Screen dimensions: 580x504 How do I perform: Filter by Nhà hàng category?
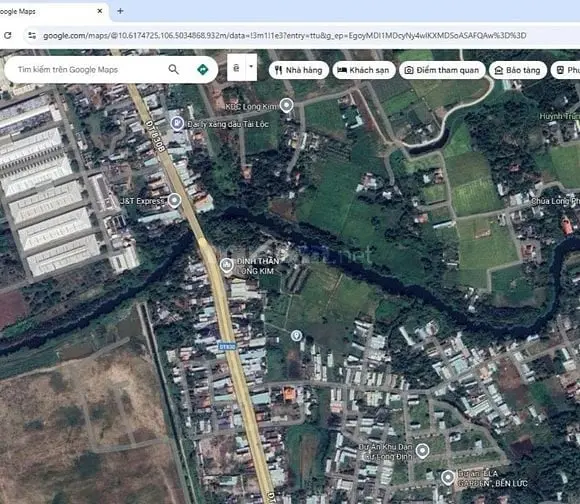(x=299, y=70)
